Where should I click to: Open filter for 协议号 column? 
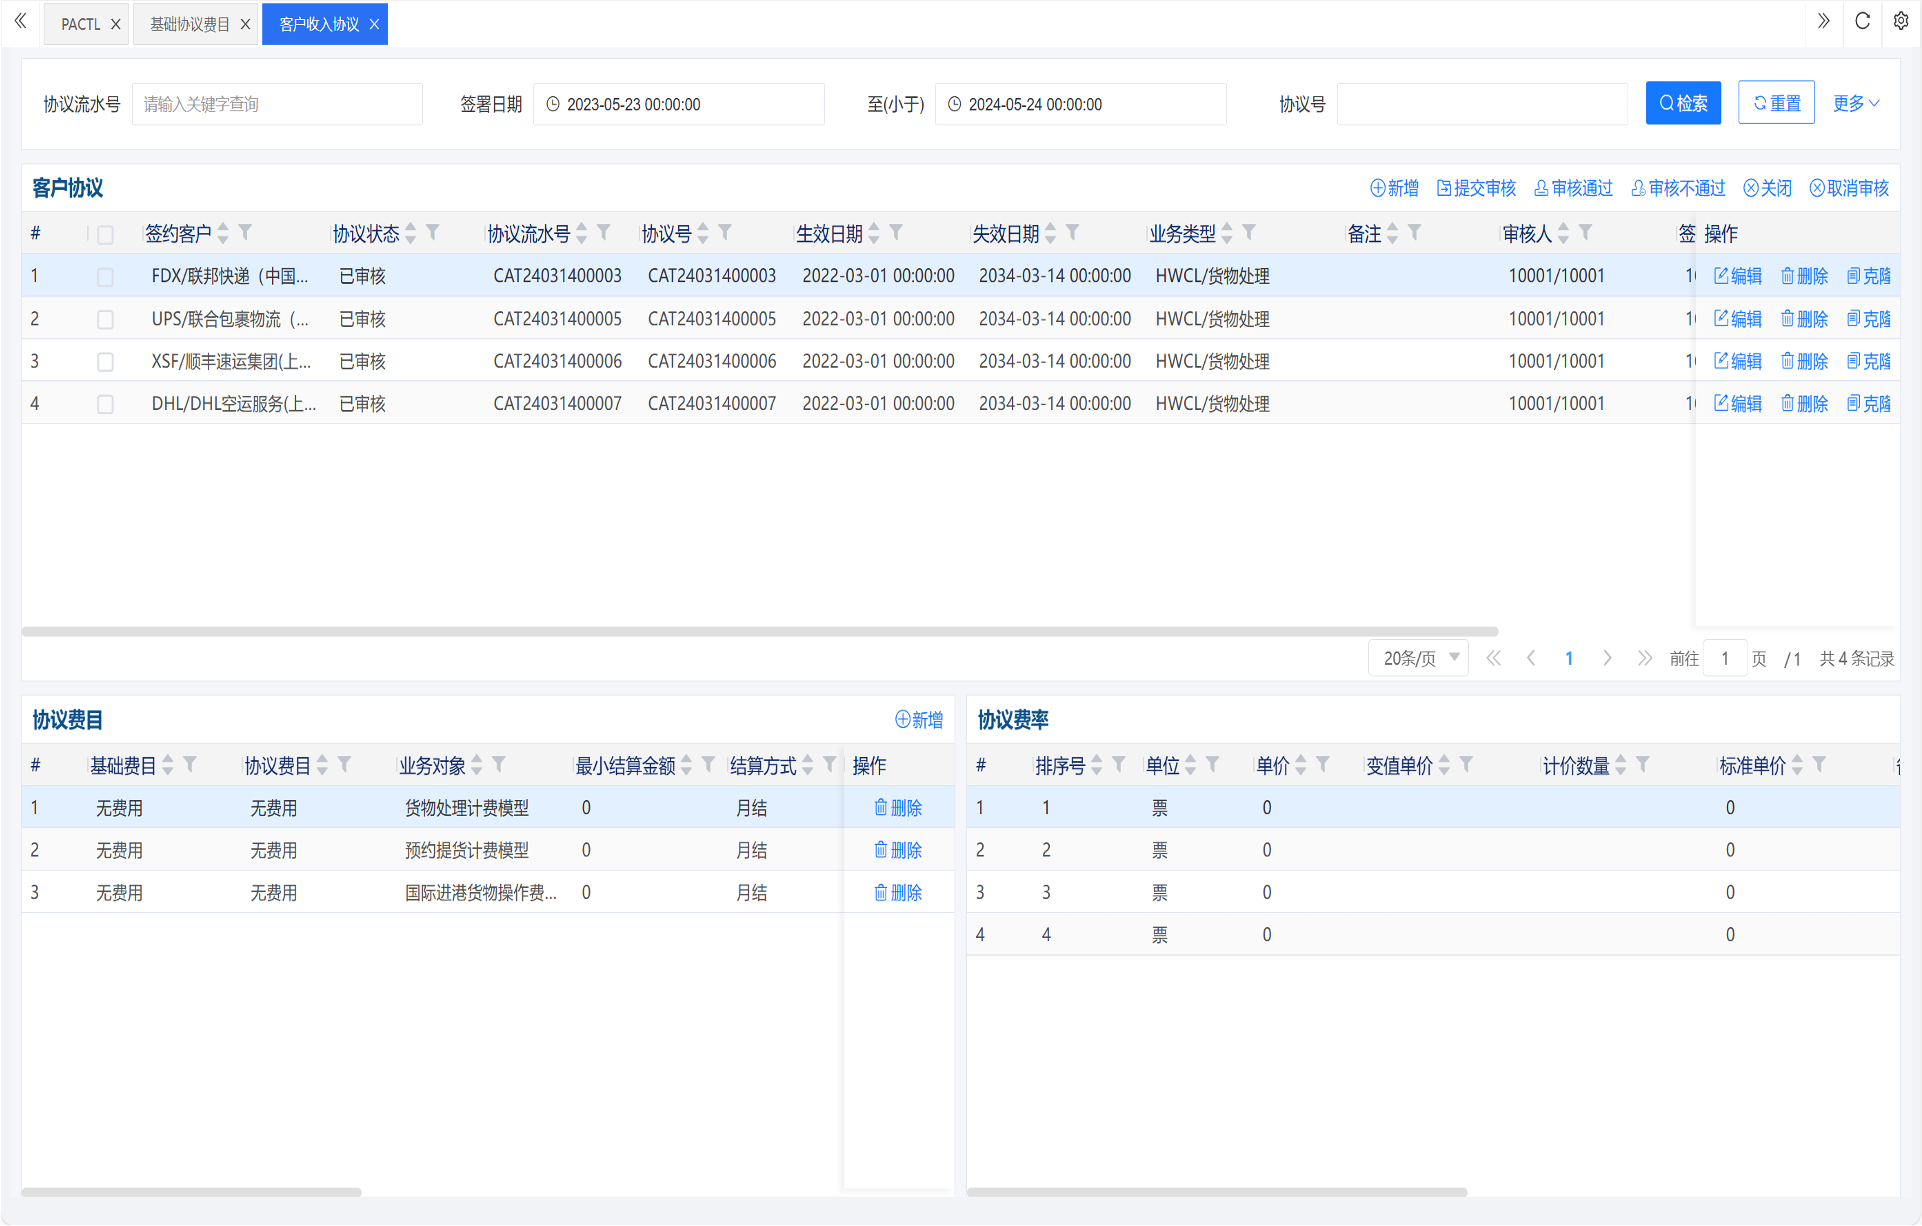point(726,233)
